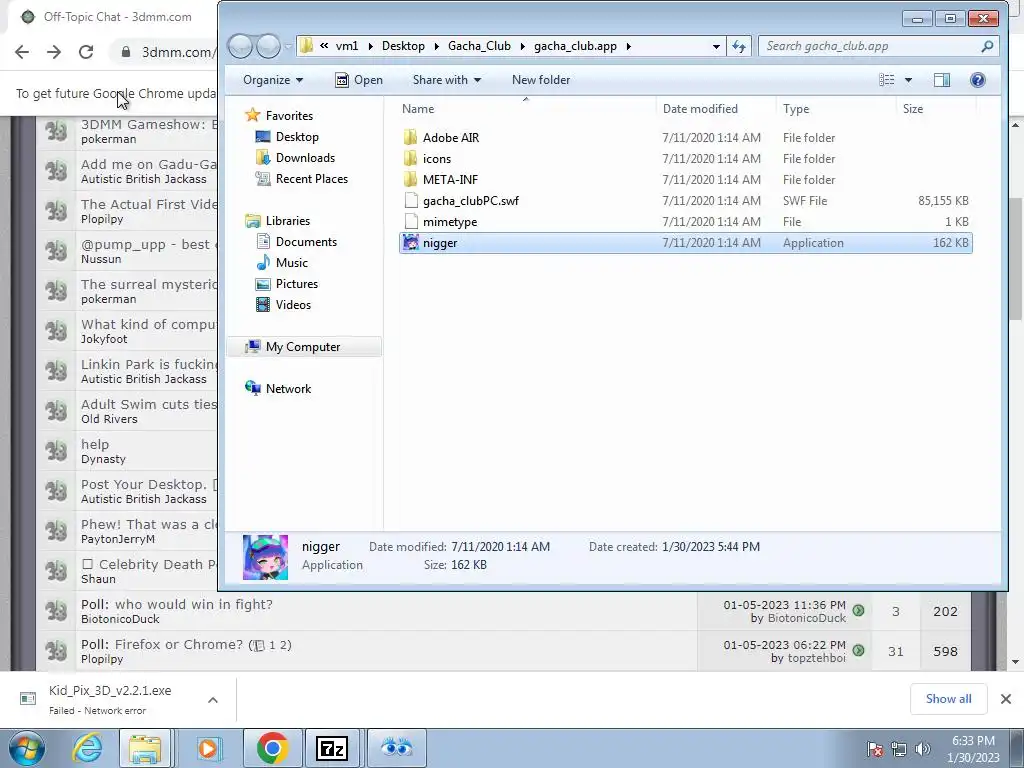
Task: Open the address bar history dropdown
Action: click(x=716, y=46)
